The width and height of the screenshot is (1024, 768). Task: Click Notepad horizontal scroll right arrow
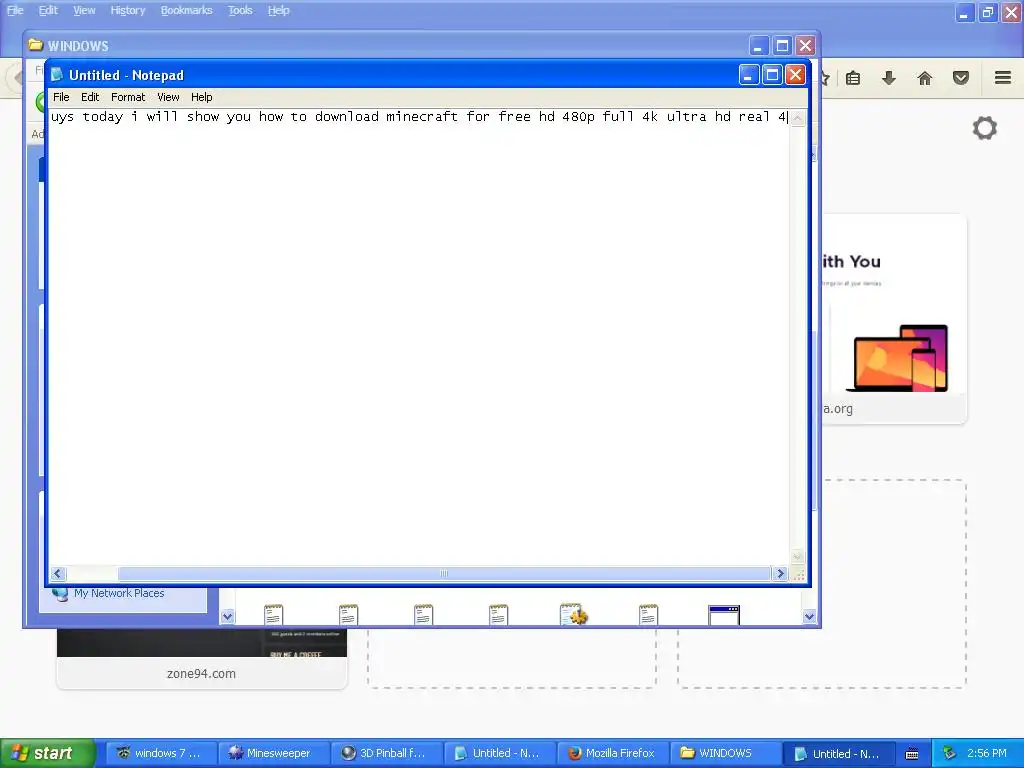coord(780,573)
